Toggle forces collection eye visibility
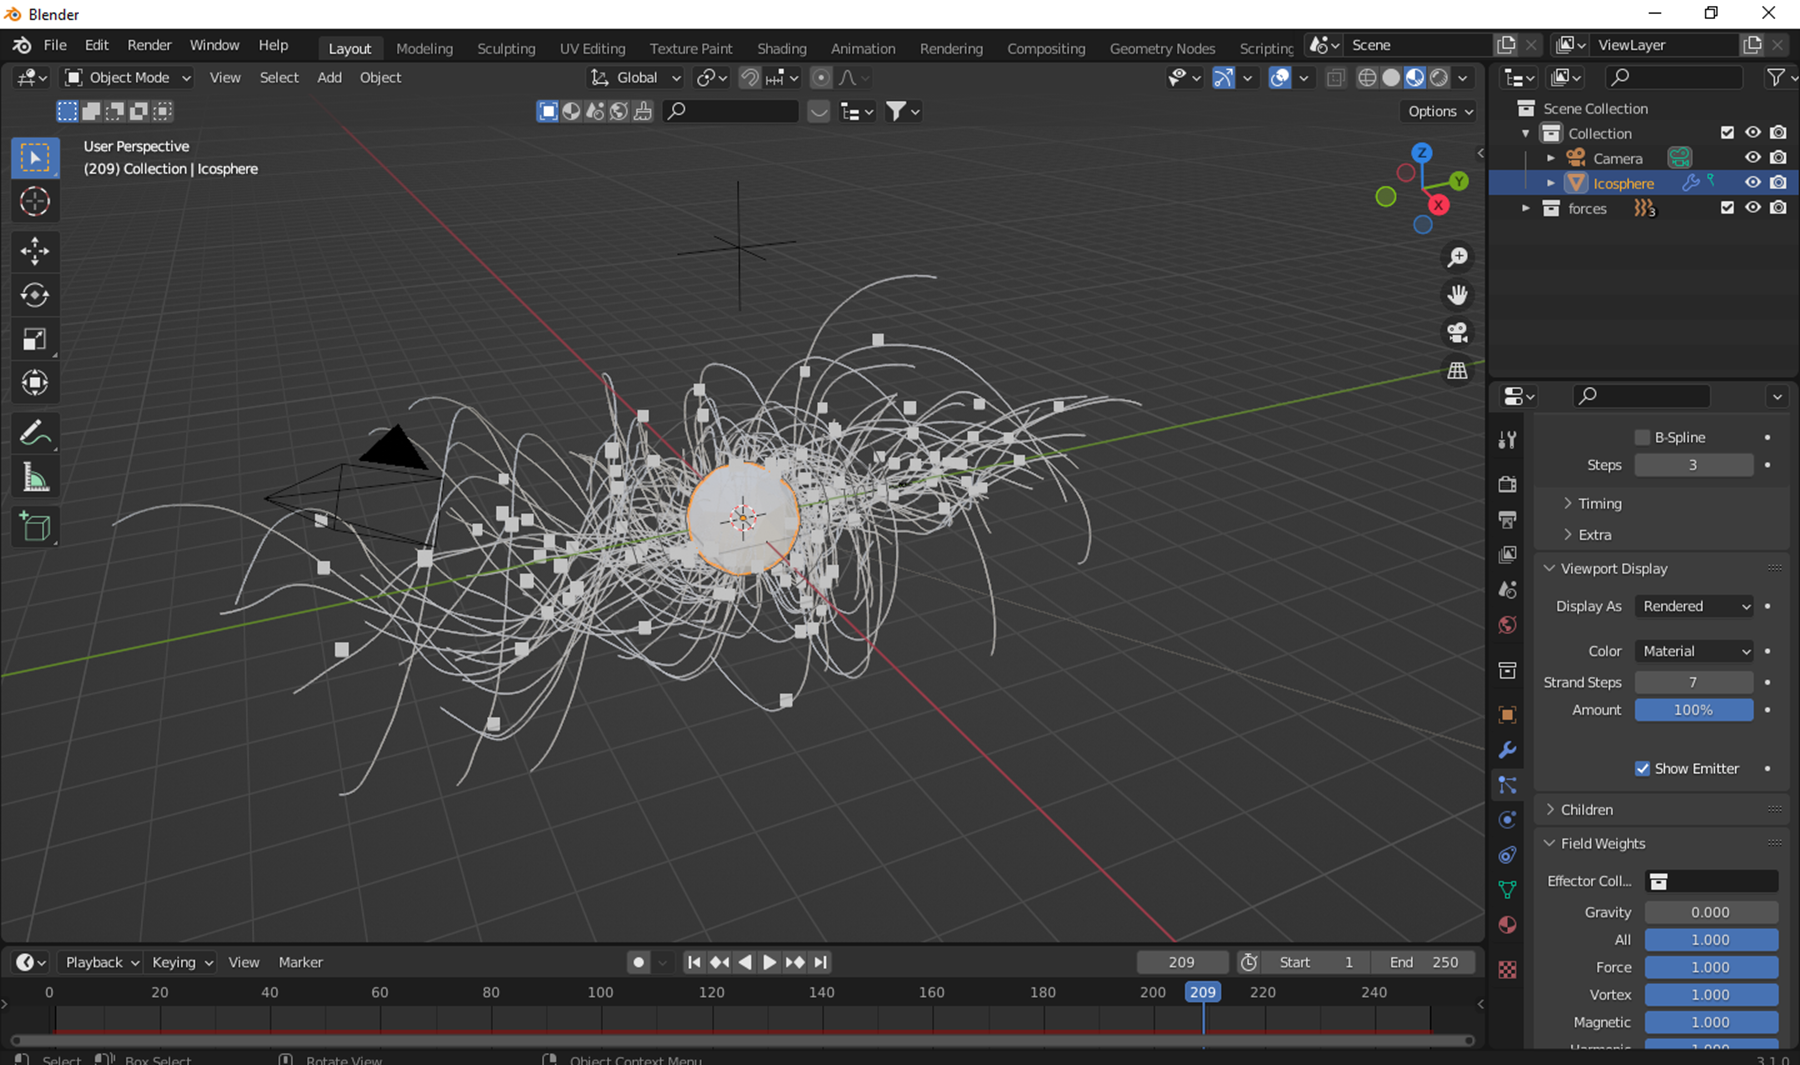This screenshot has width=1800, height=1065. (x=1752, y=208)
